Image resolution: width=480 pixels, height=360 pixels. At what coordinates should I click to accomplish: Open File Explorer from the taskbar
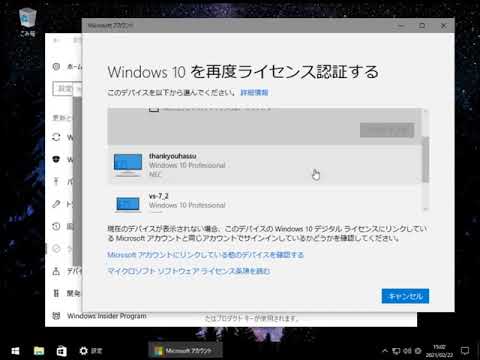pos(39,351)
